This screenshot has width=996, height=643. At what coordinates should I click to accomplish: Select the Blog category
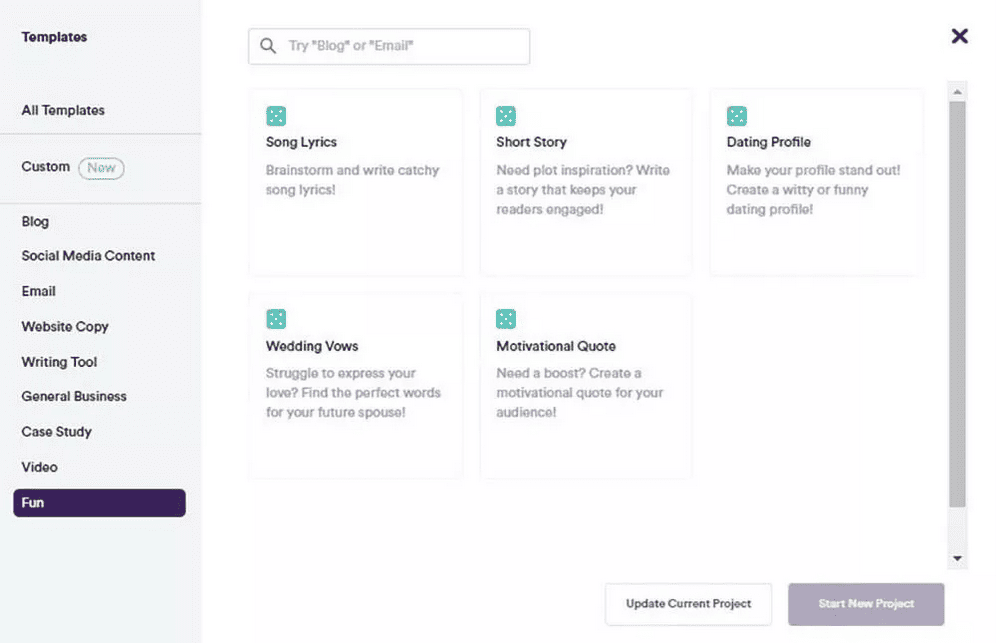point(35,221)
